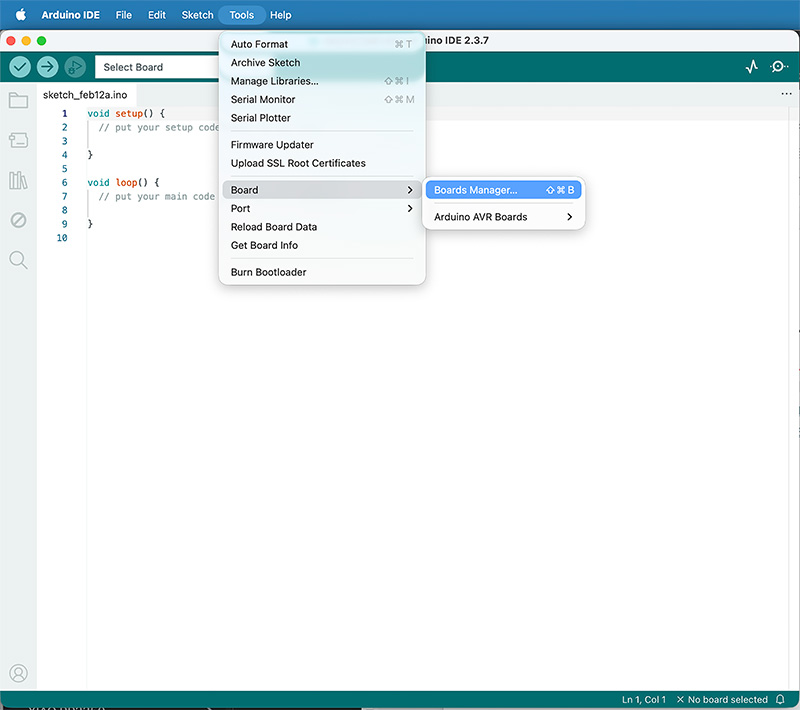Open the editor's three-dot more menu
Image resolution: width=800 pixels, height=710 pixels.
[786, 94]
